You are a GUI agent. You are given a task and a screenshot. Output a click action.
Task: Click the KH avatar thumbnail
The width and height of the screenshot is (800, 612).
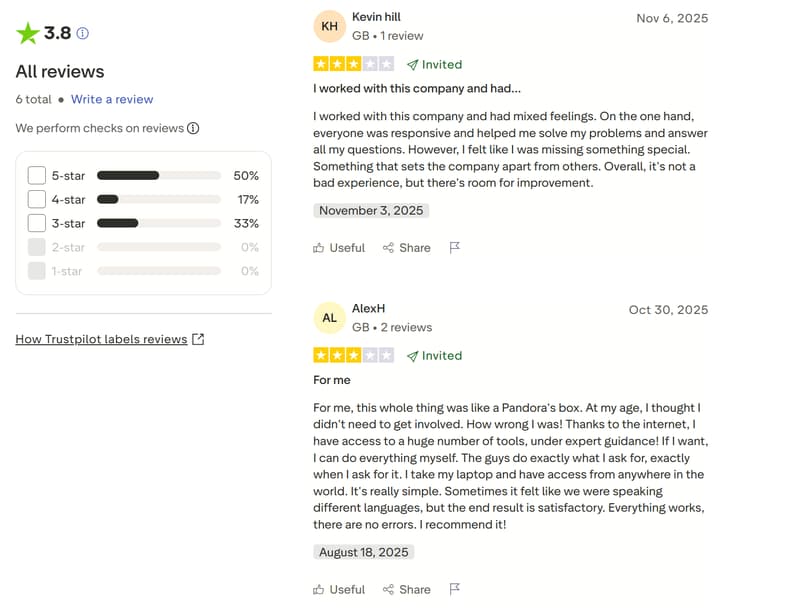pos(329,27)
